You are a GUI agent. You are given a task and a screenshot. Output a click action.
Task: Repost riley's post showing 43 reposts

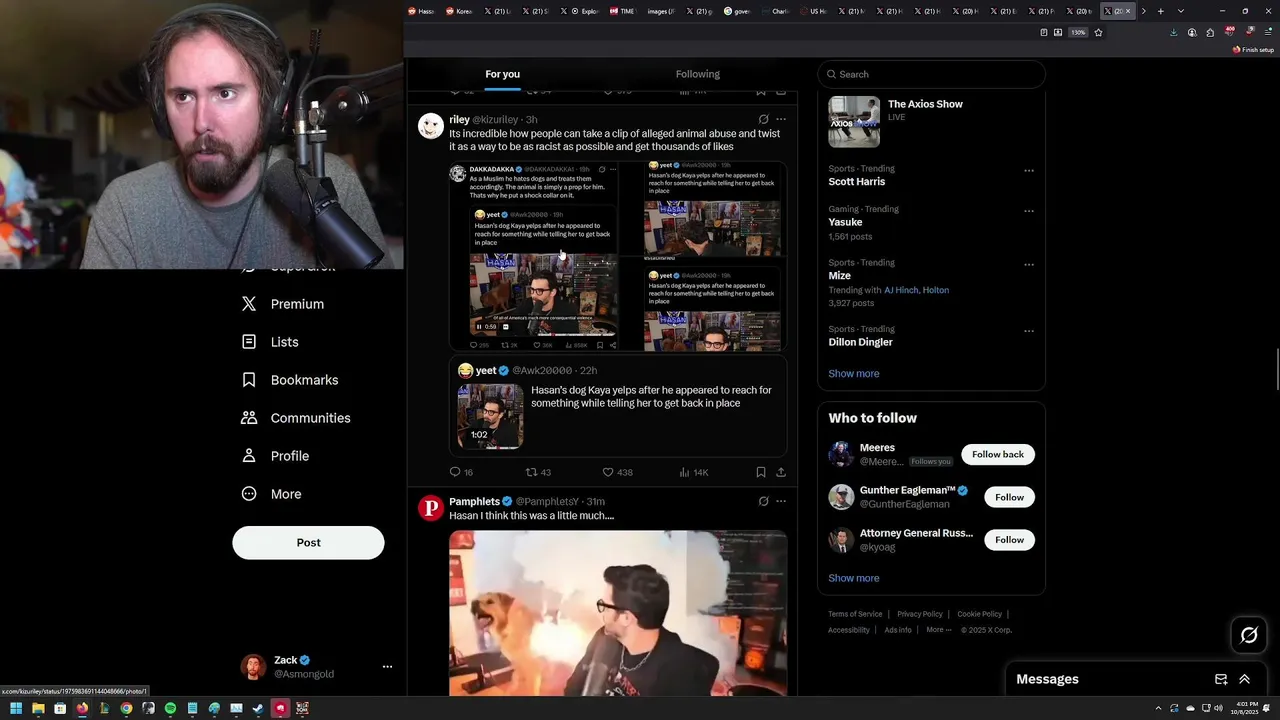coord(538,472)
